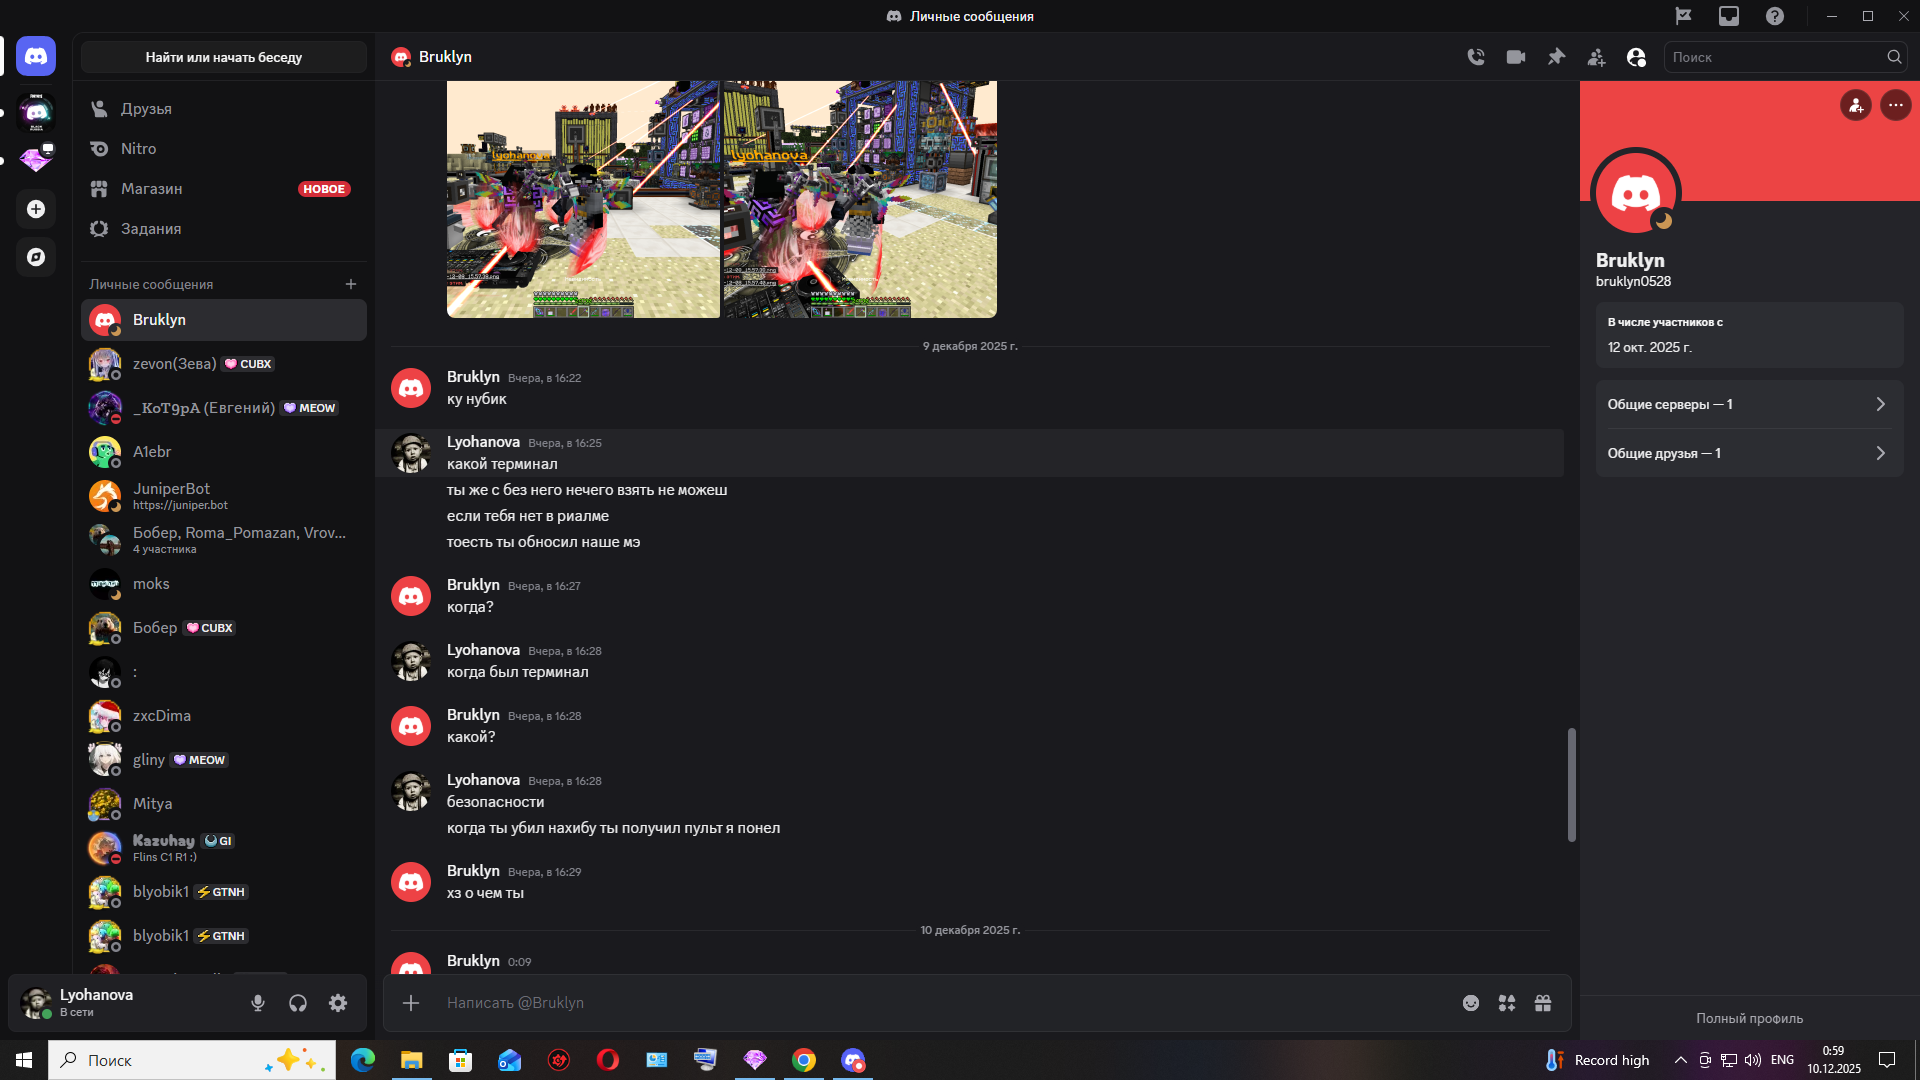Open the gift icon in message bar

coord(1543,1003)
